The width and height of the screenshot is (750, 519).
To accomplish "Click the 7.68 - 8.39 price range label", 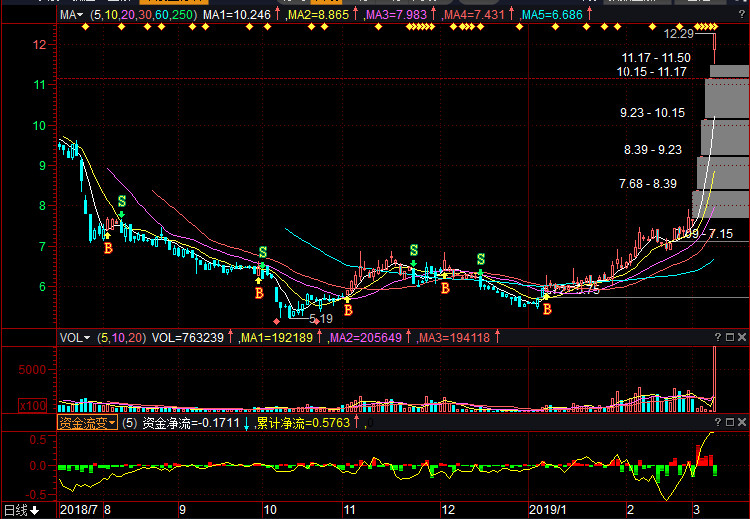I will pyautogui.click(x=648, y=184).
